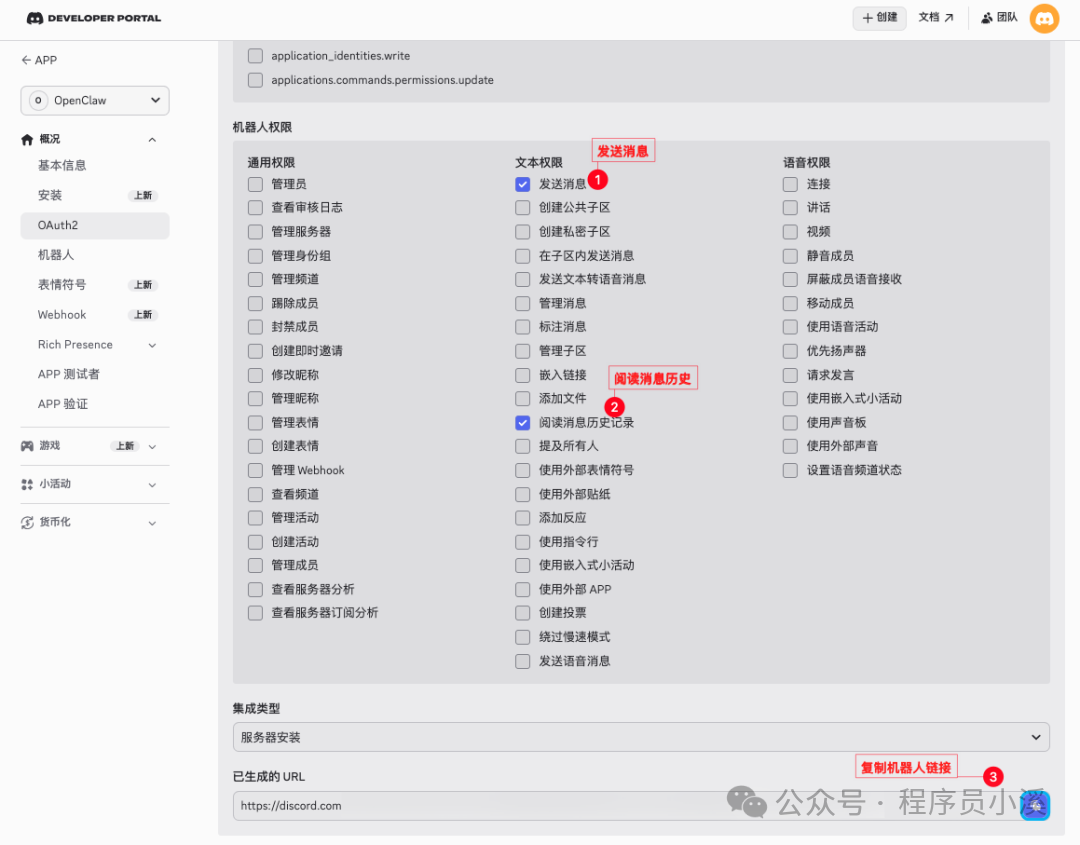Check 添加反应 permission
Screen dimensions: 1080x845
523,517
